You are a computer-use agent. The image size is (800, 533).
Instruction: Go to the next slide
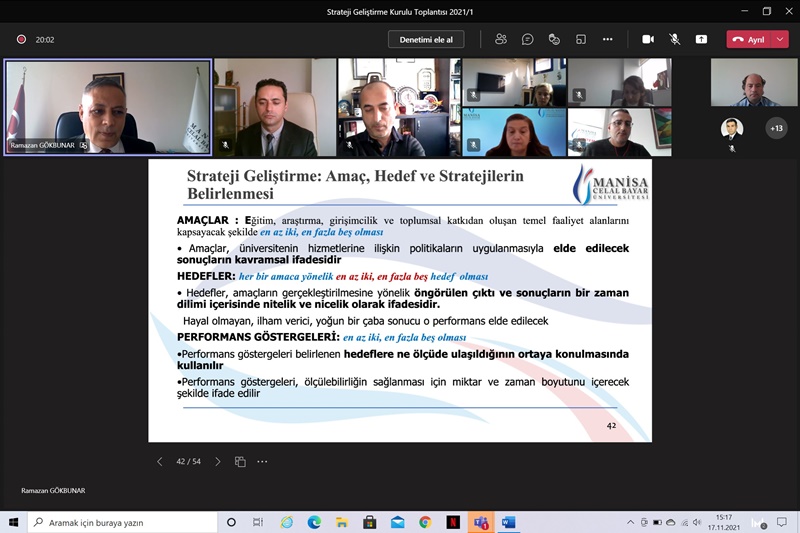218,462
